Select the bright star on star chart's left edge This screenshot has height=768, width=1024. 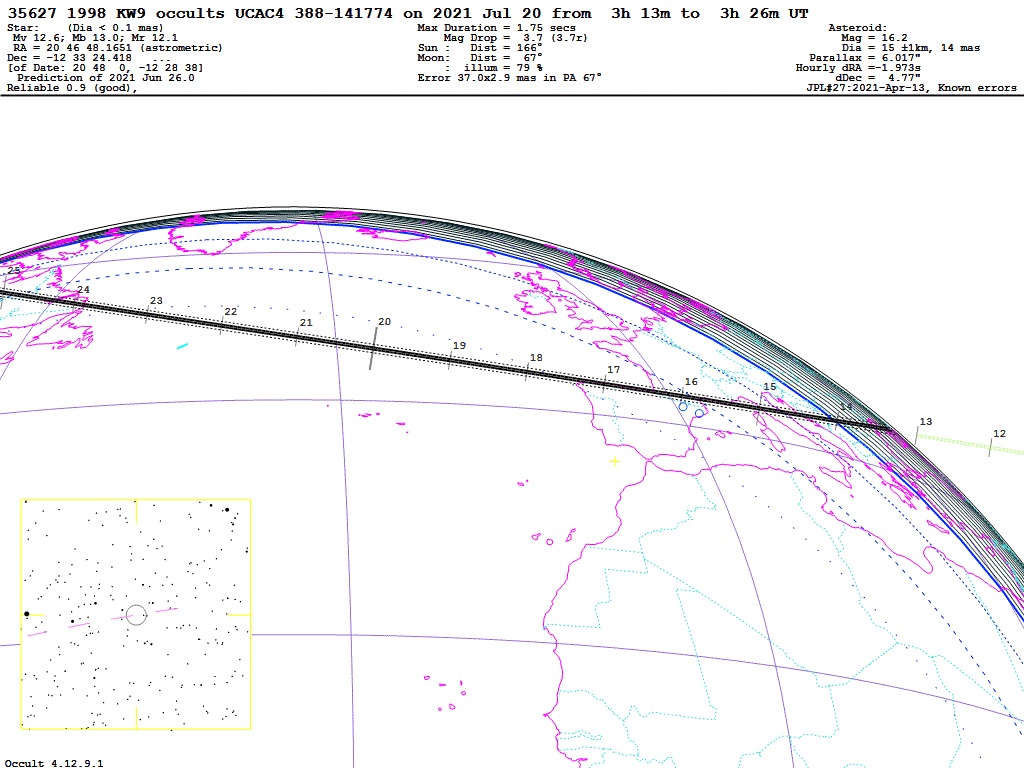point(27,614)
